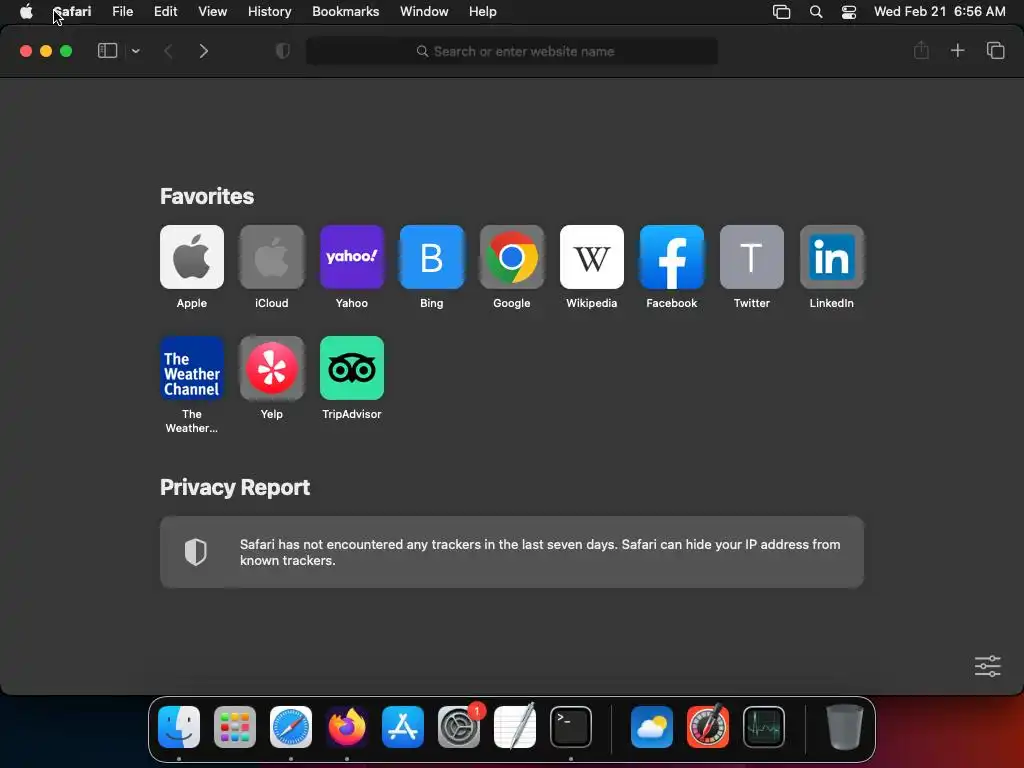Show the Safari sidebar
Viewport: 1024px width, 768px height.
pyautogui.click(x=107, y=50)
